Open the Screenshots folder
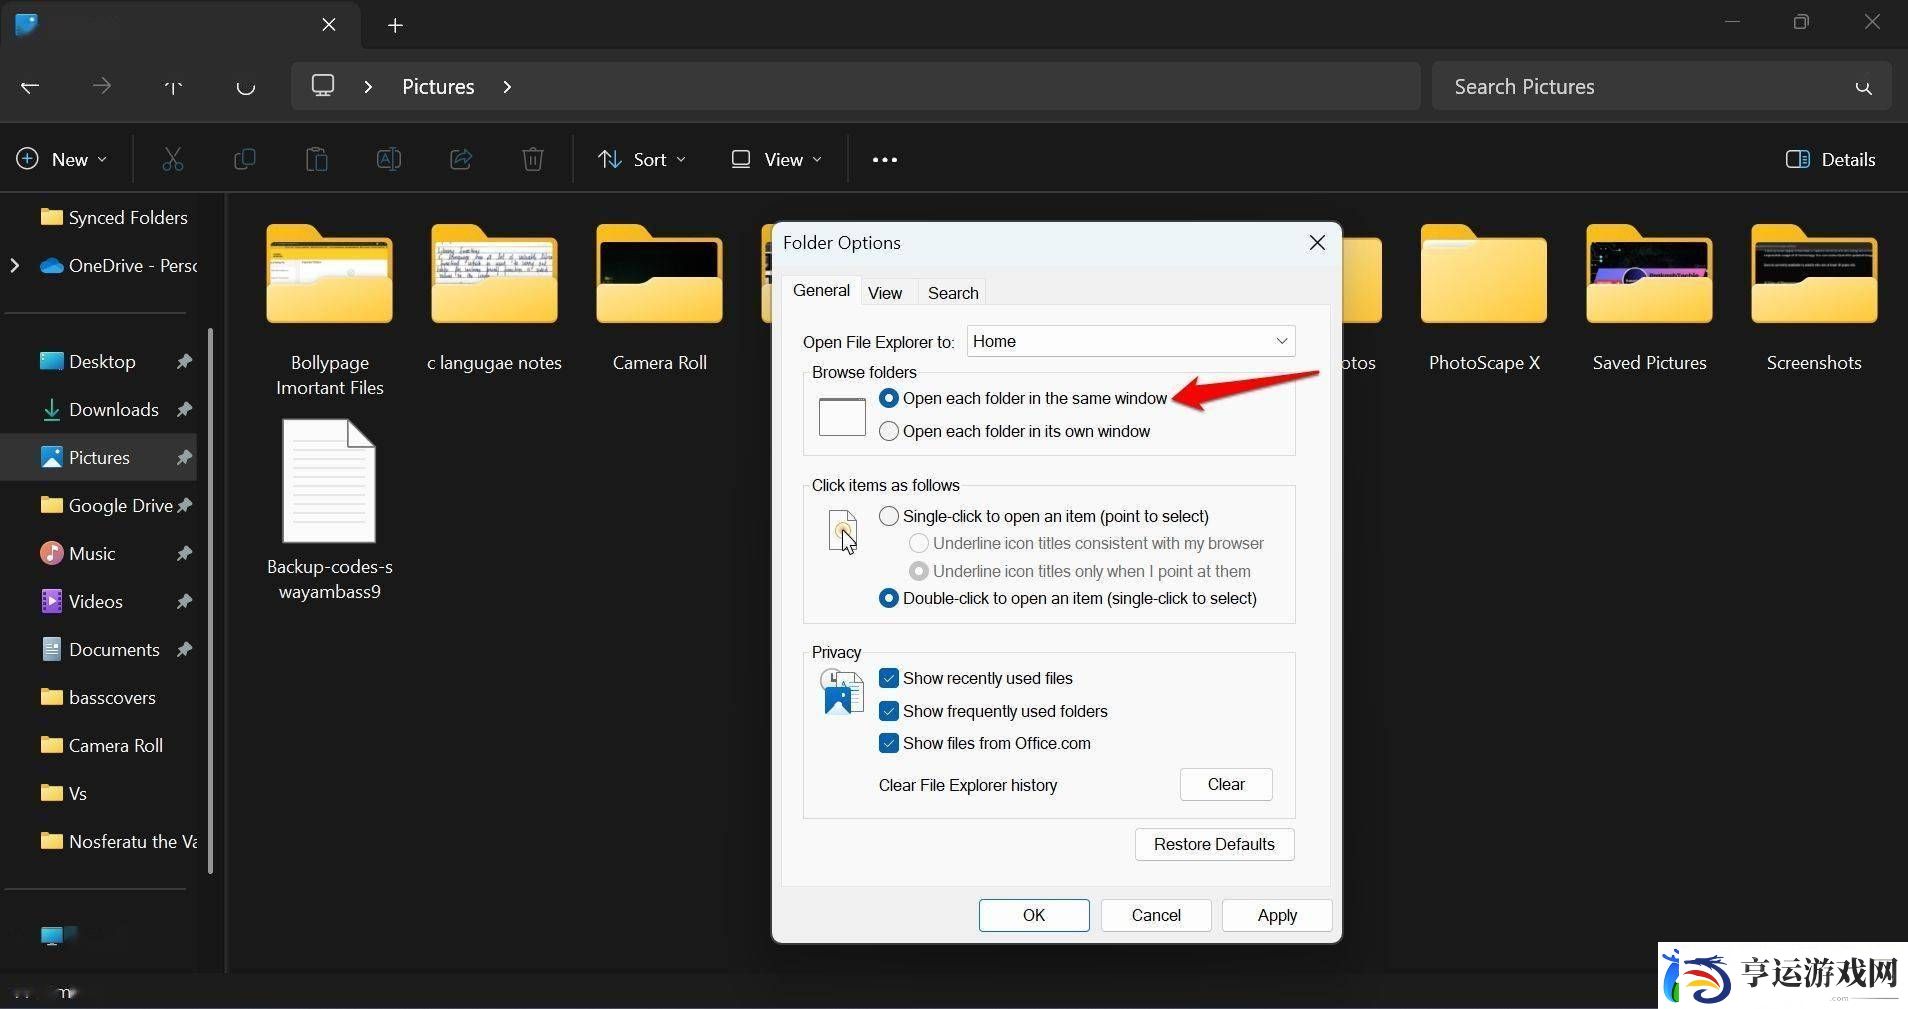The height and width of the screenshot is (1009, 1908). click(1814, 298)
